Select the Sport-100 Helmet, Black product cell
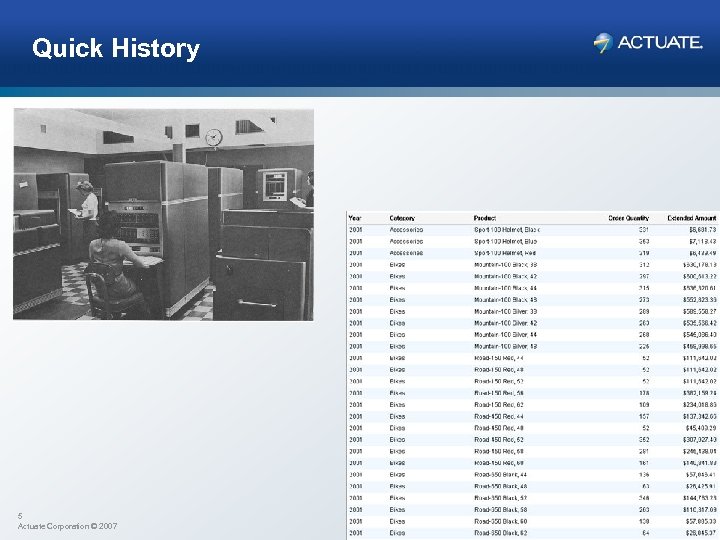 click(506, 230)
